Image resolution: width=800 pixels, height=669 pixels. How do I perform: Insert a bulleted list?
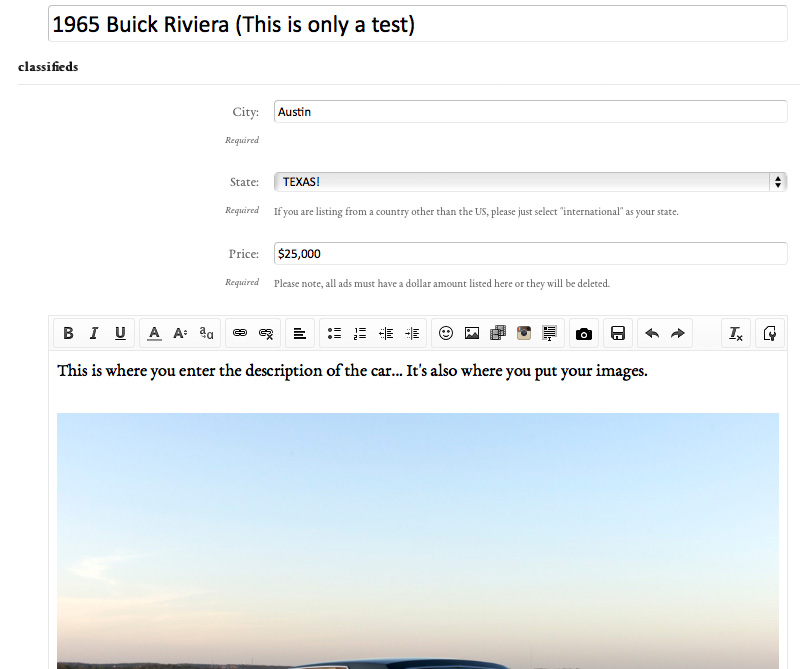(334, 333)
